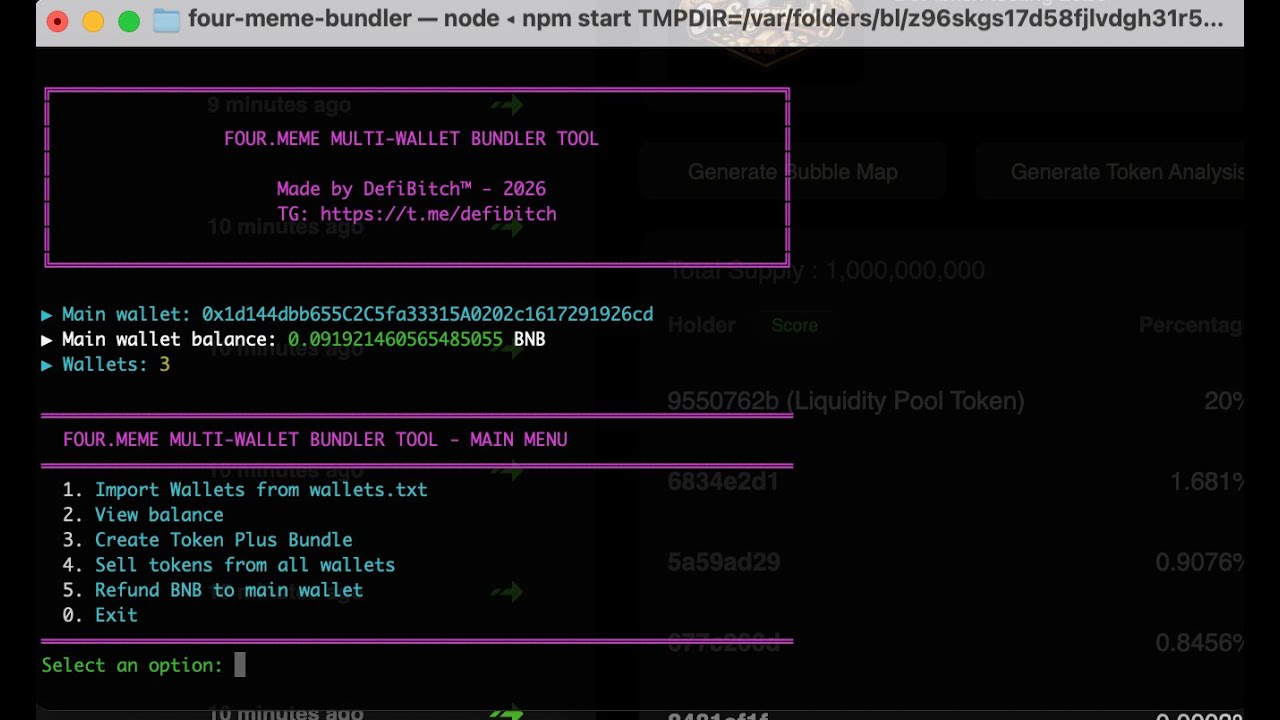Click menu option 0 Exit
This screenshot has width=1280, height=720.
100,614
